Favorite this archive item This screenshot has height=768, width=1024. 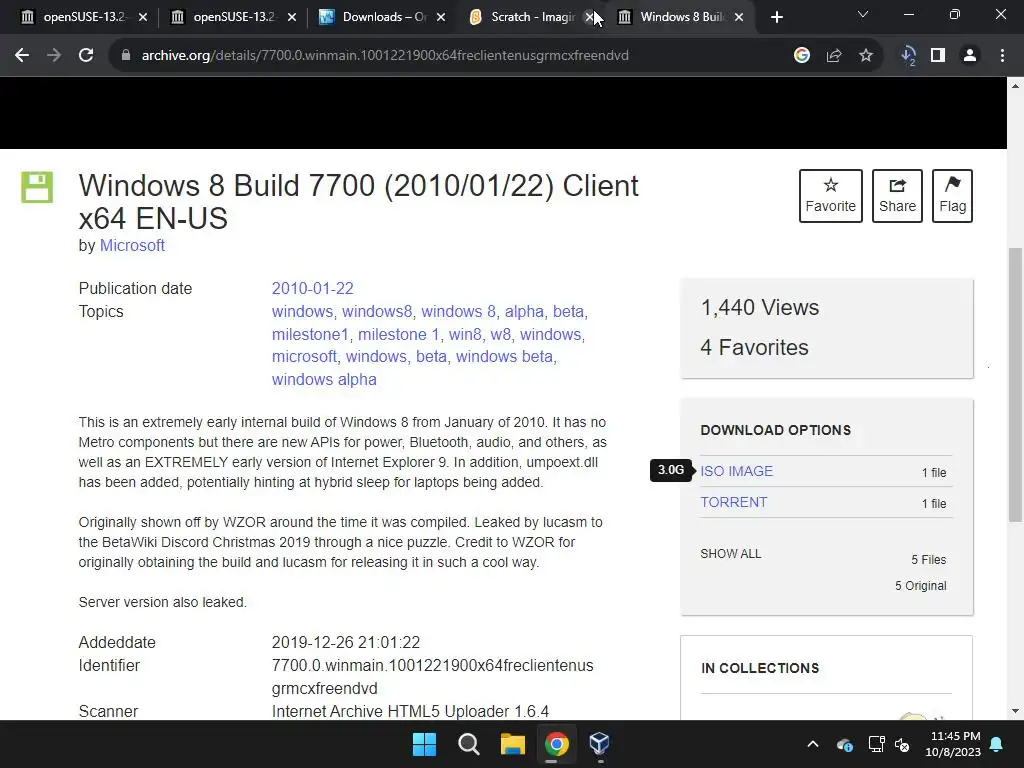coord(831,196)
